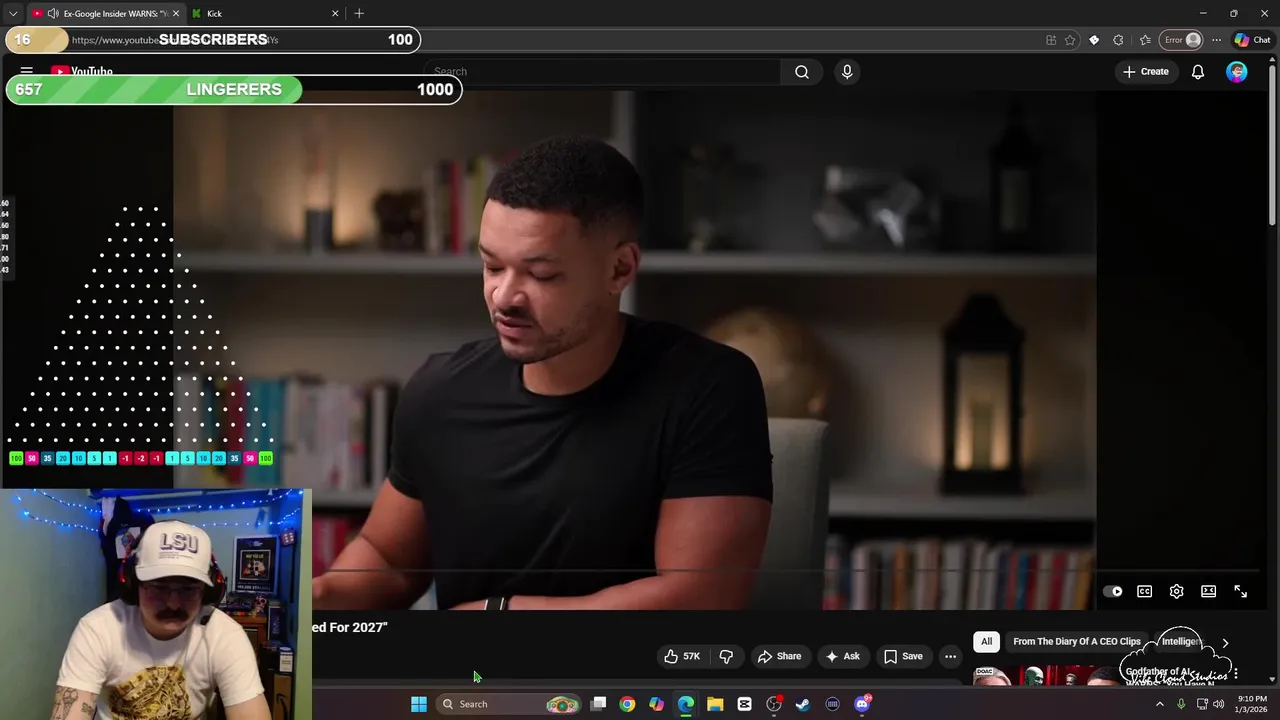Open menu dots for the Godfather of AI video
Image resolution: width=1280 pixels, height=720 pixels.
point(1236,674)
